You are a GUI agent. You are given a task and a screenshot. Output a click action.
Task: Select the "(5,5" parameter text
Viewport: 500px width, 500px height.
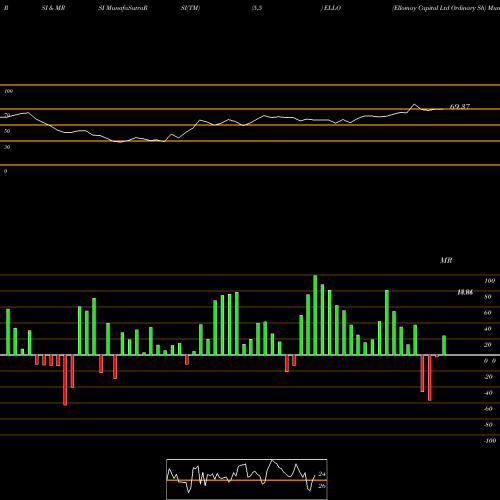257,8
